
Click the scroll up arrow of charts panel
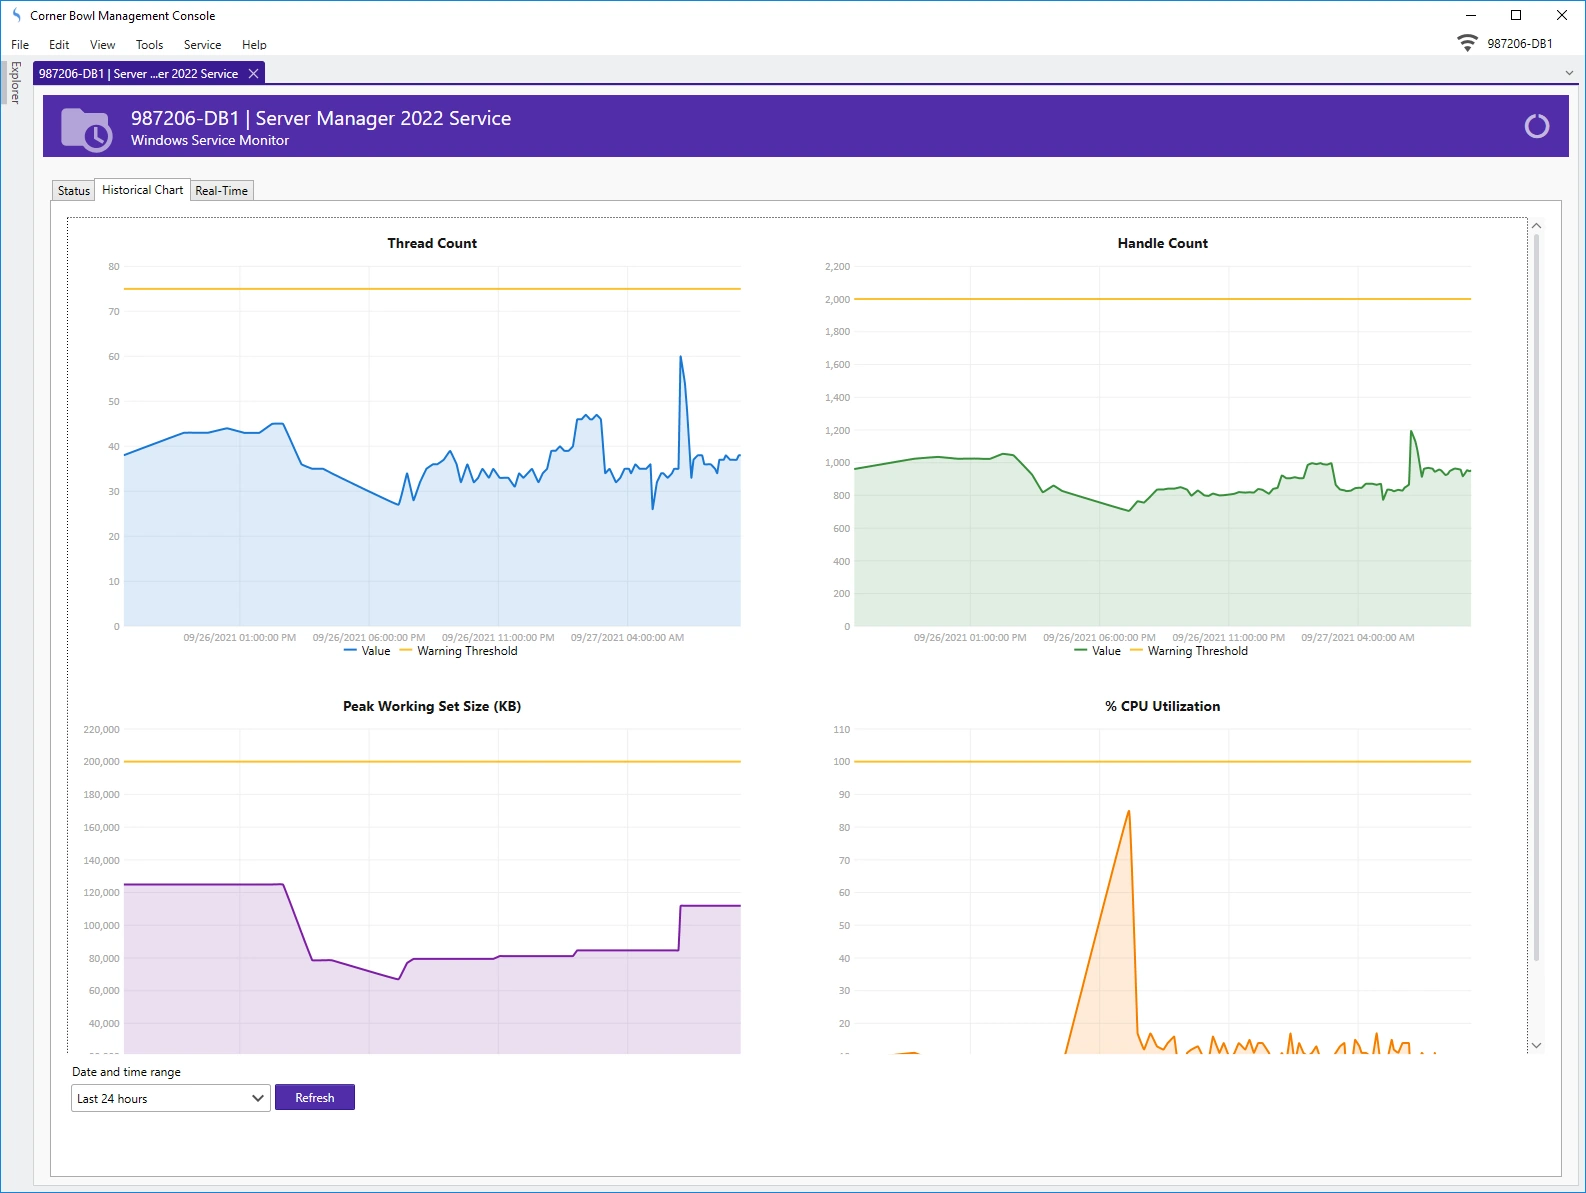pos(1536,226)
